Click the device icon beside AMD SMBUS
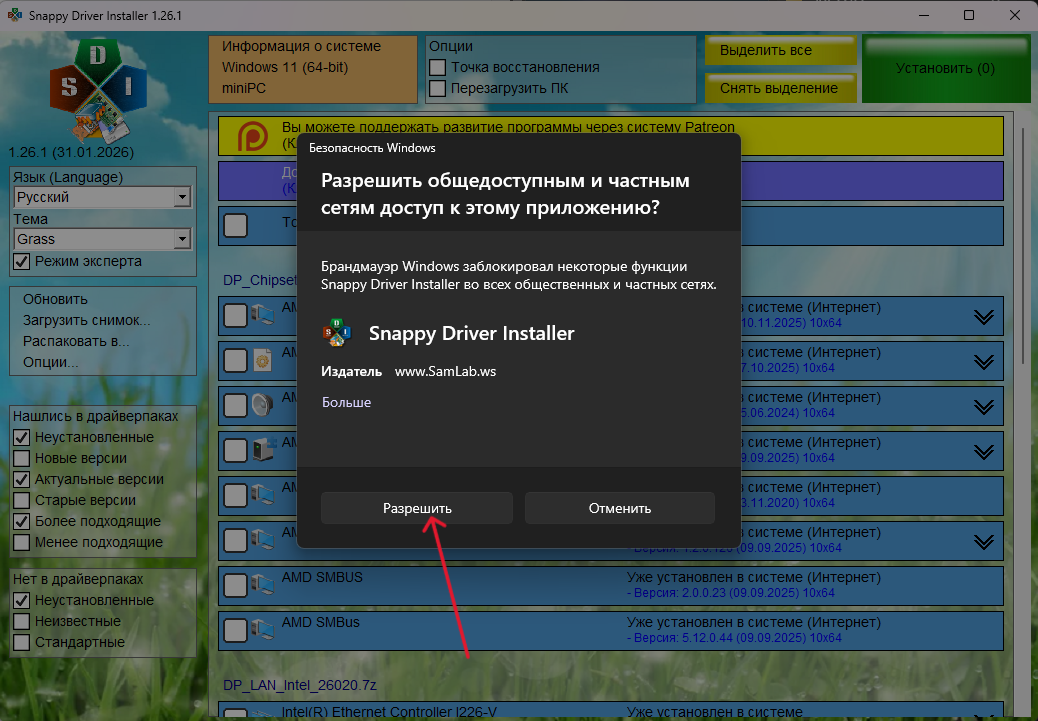This screenshot has height=721, width=1038. pyautogui.click(x=264, y=585)
